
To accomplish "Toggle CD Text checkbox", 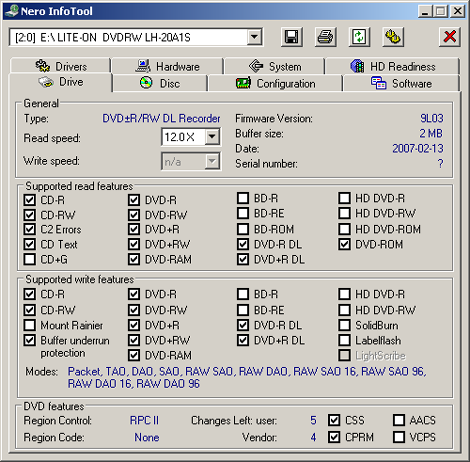I will pos(30,244).
